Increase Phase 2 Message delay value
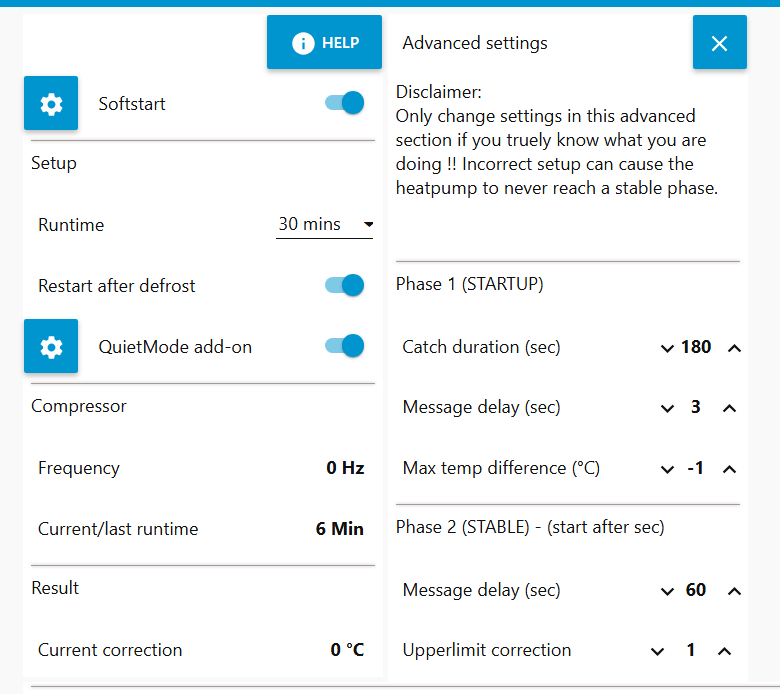This screenshot has height=694, width=780. [x=734, y=591]
